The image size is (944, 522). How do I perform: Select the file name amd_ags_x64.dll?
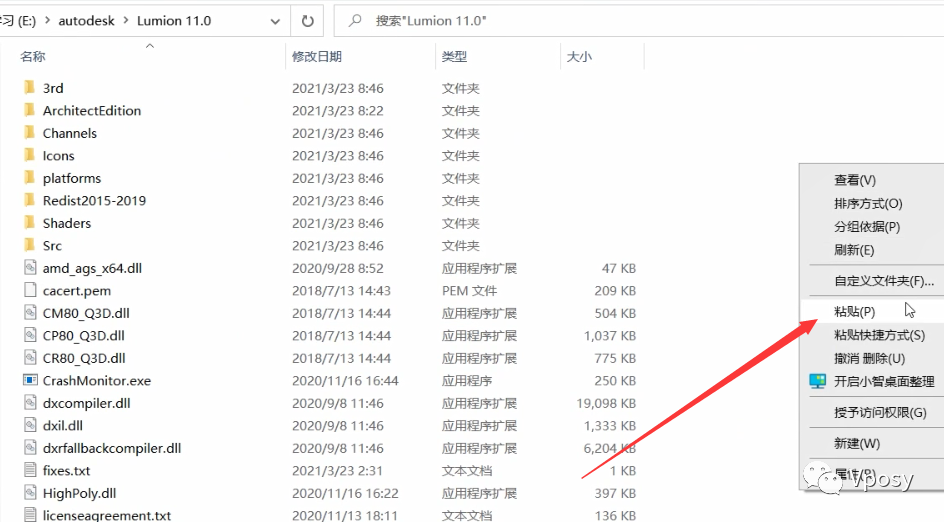(92, 268)
